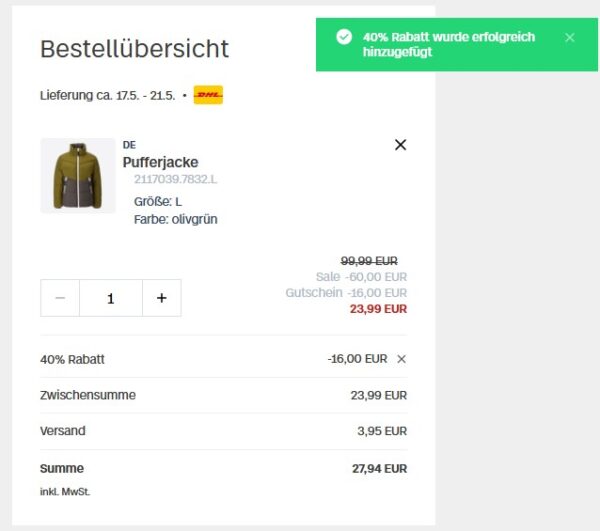The image size is (600, 531).
Task: Click the article number 2117039.7832.L
Action: point(175,180)
